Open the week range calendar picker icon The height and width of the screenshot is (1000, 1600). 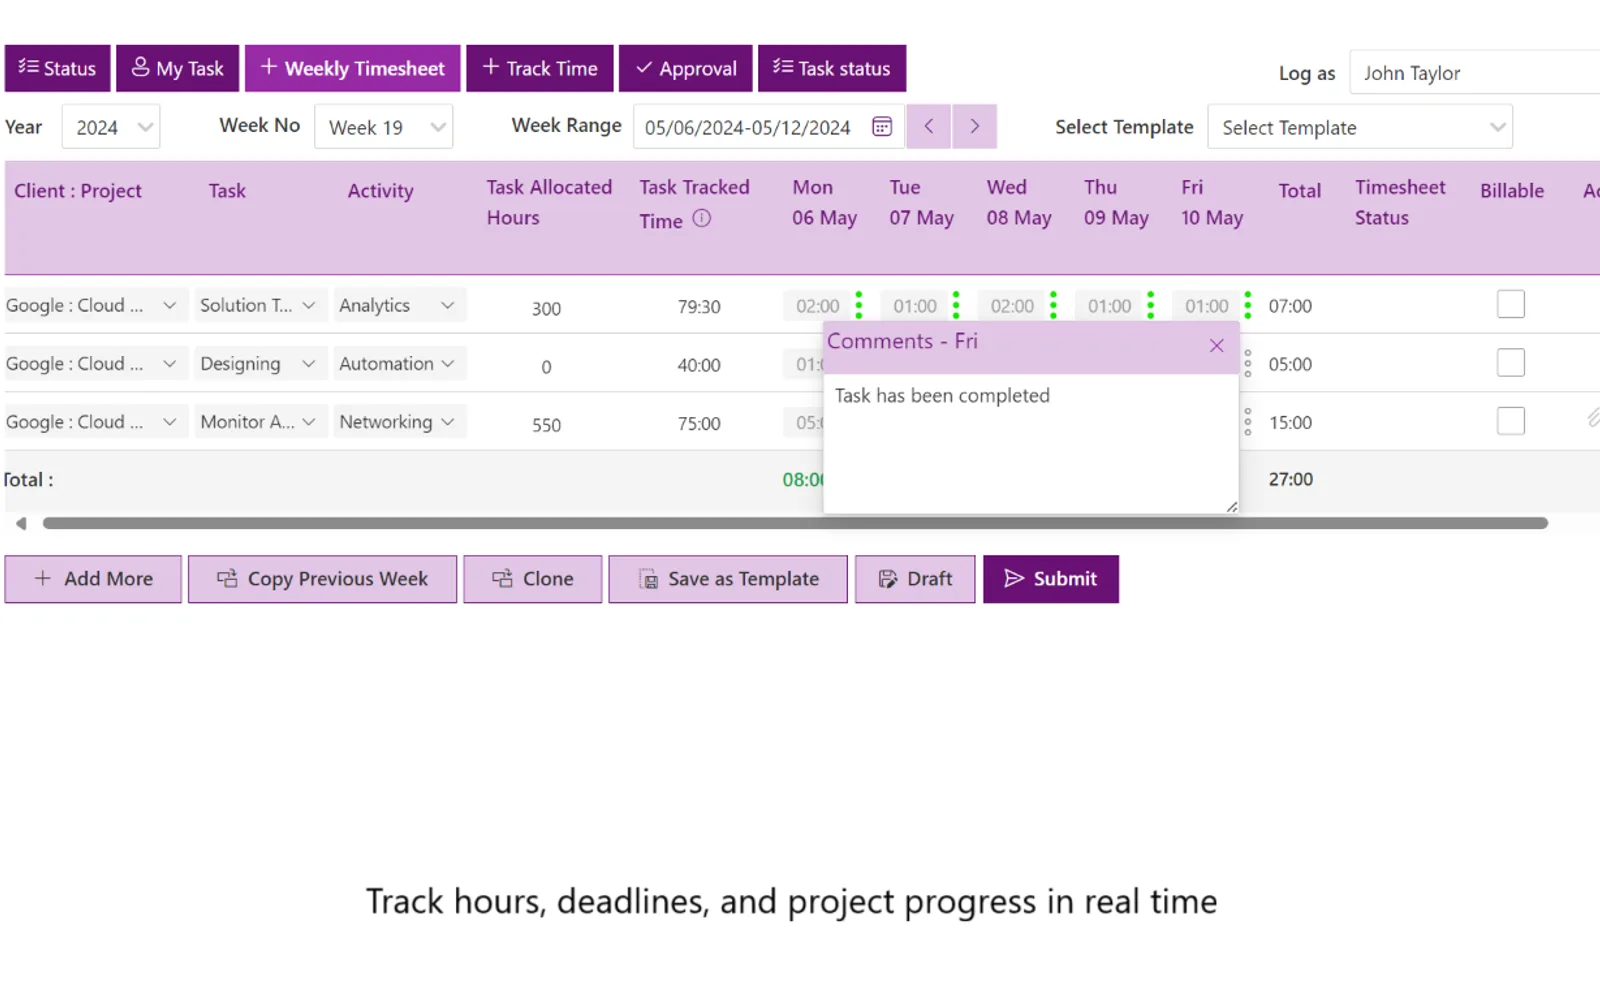[x=882, y=127]
